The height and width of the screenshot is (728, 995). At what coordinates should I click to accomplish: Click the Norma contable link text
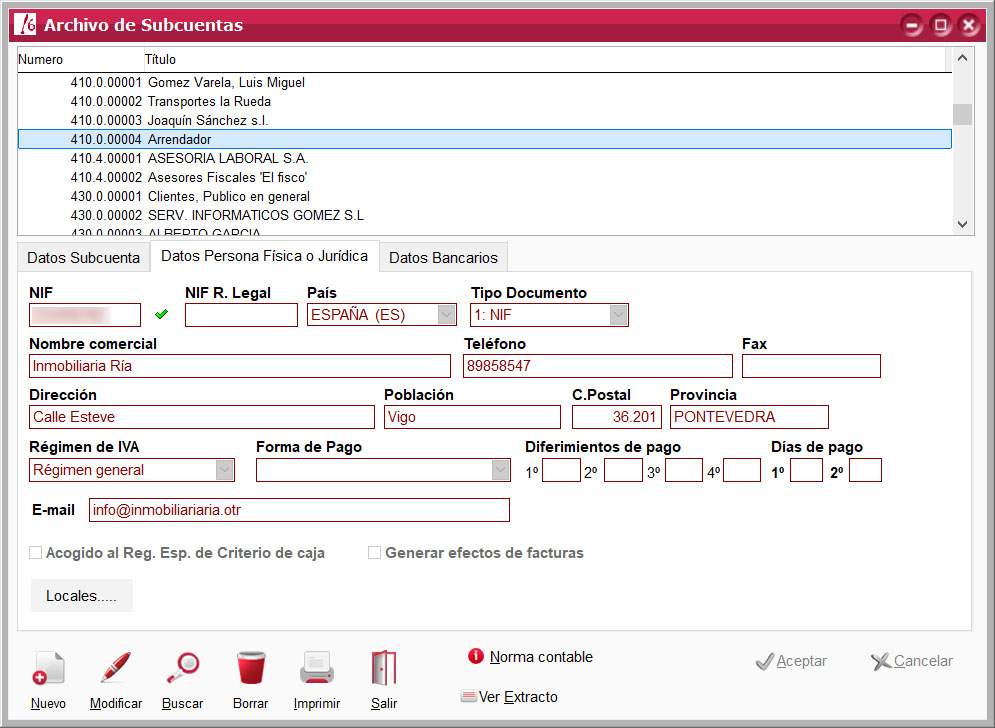(x=541, y=657)
